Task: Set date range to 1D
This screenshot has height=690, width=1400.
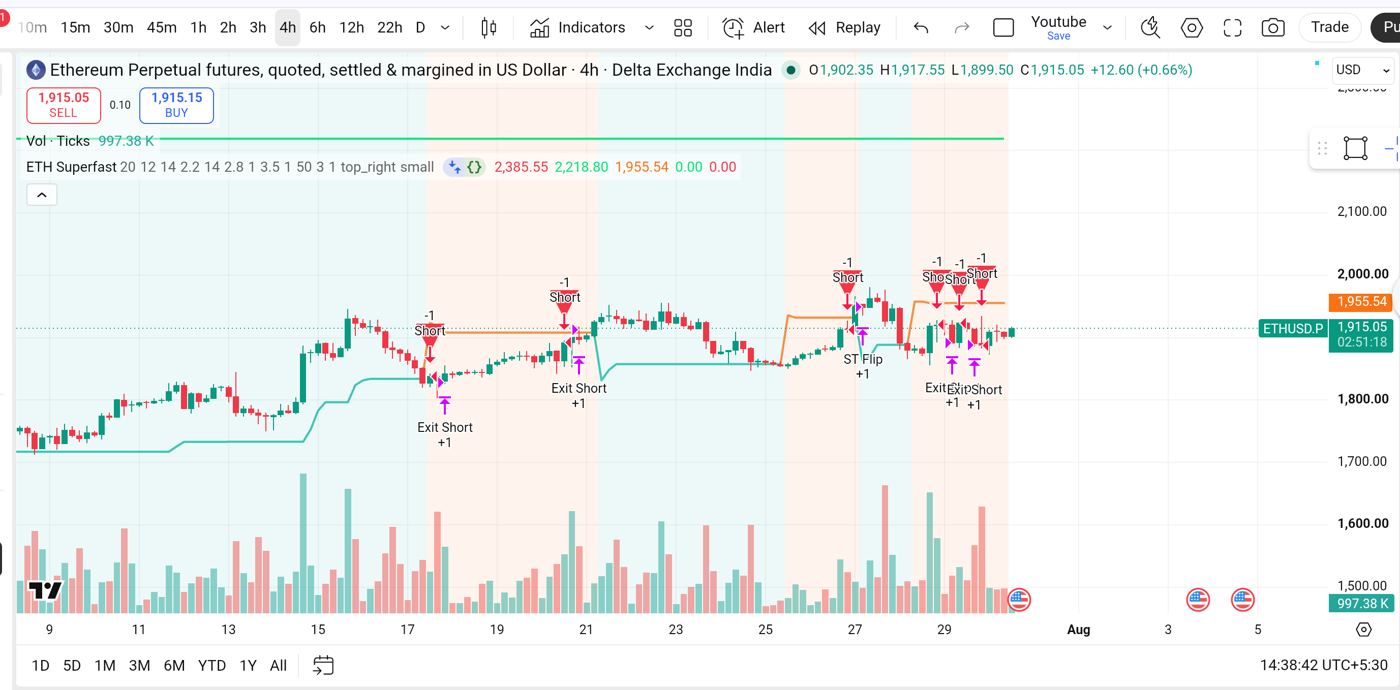Action: click(x=41, y=666)
